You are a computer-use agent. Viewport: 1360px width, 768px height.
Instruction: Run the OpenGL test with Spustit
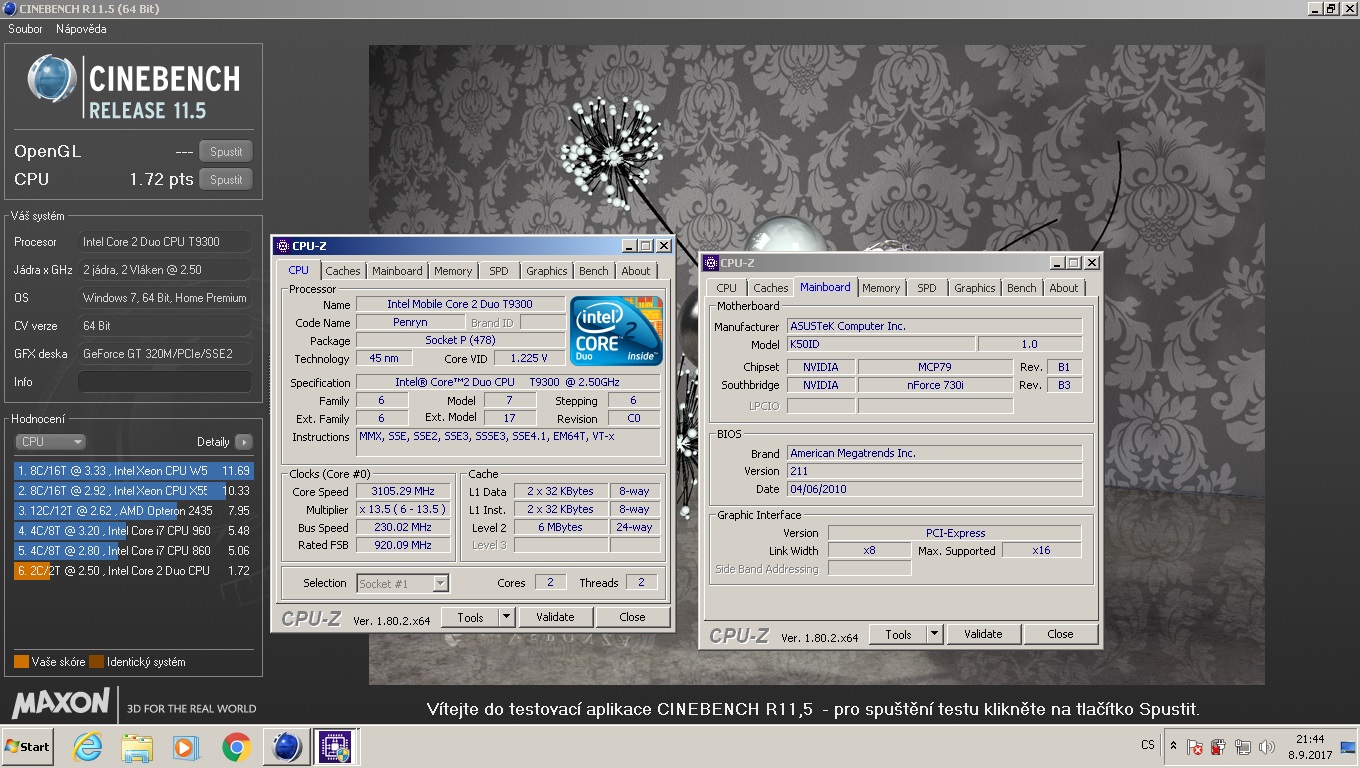[226, 152]
